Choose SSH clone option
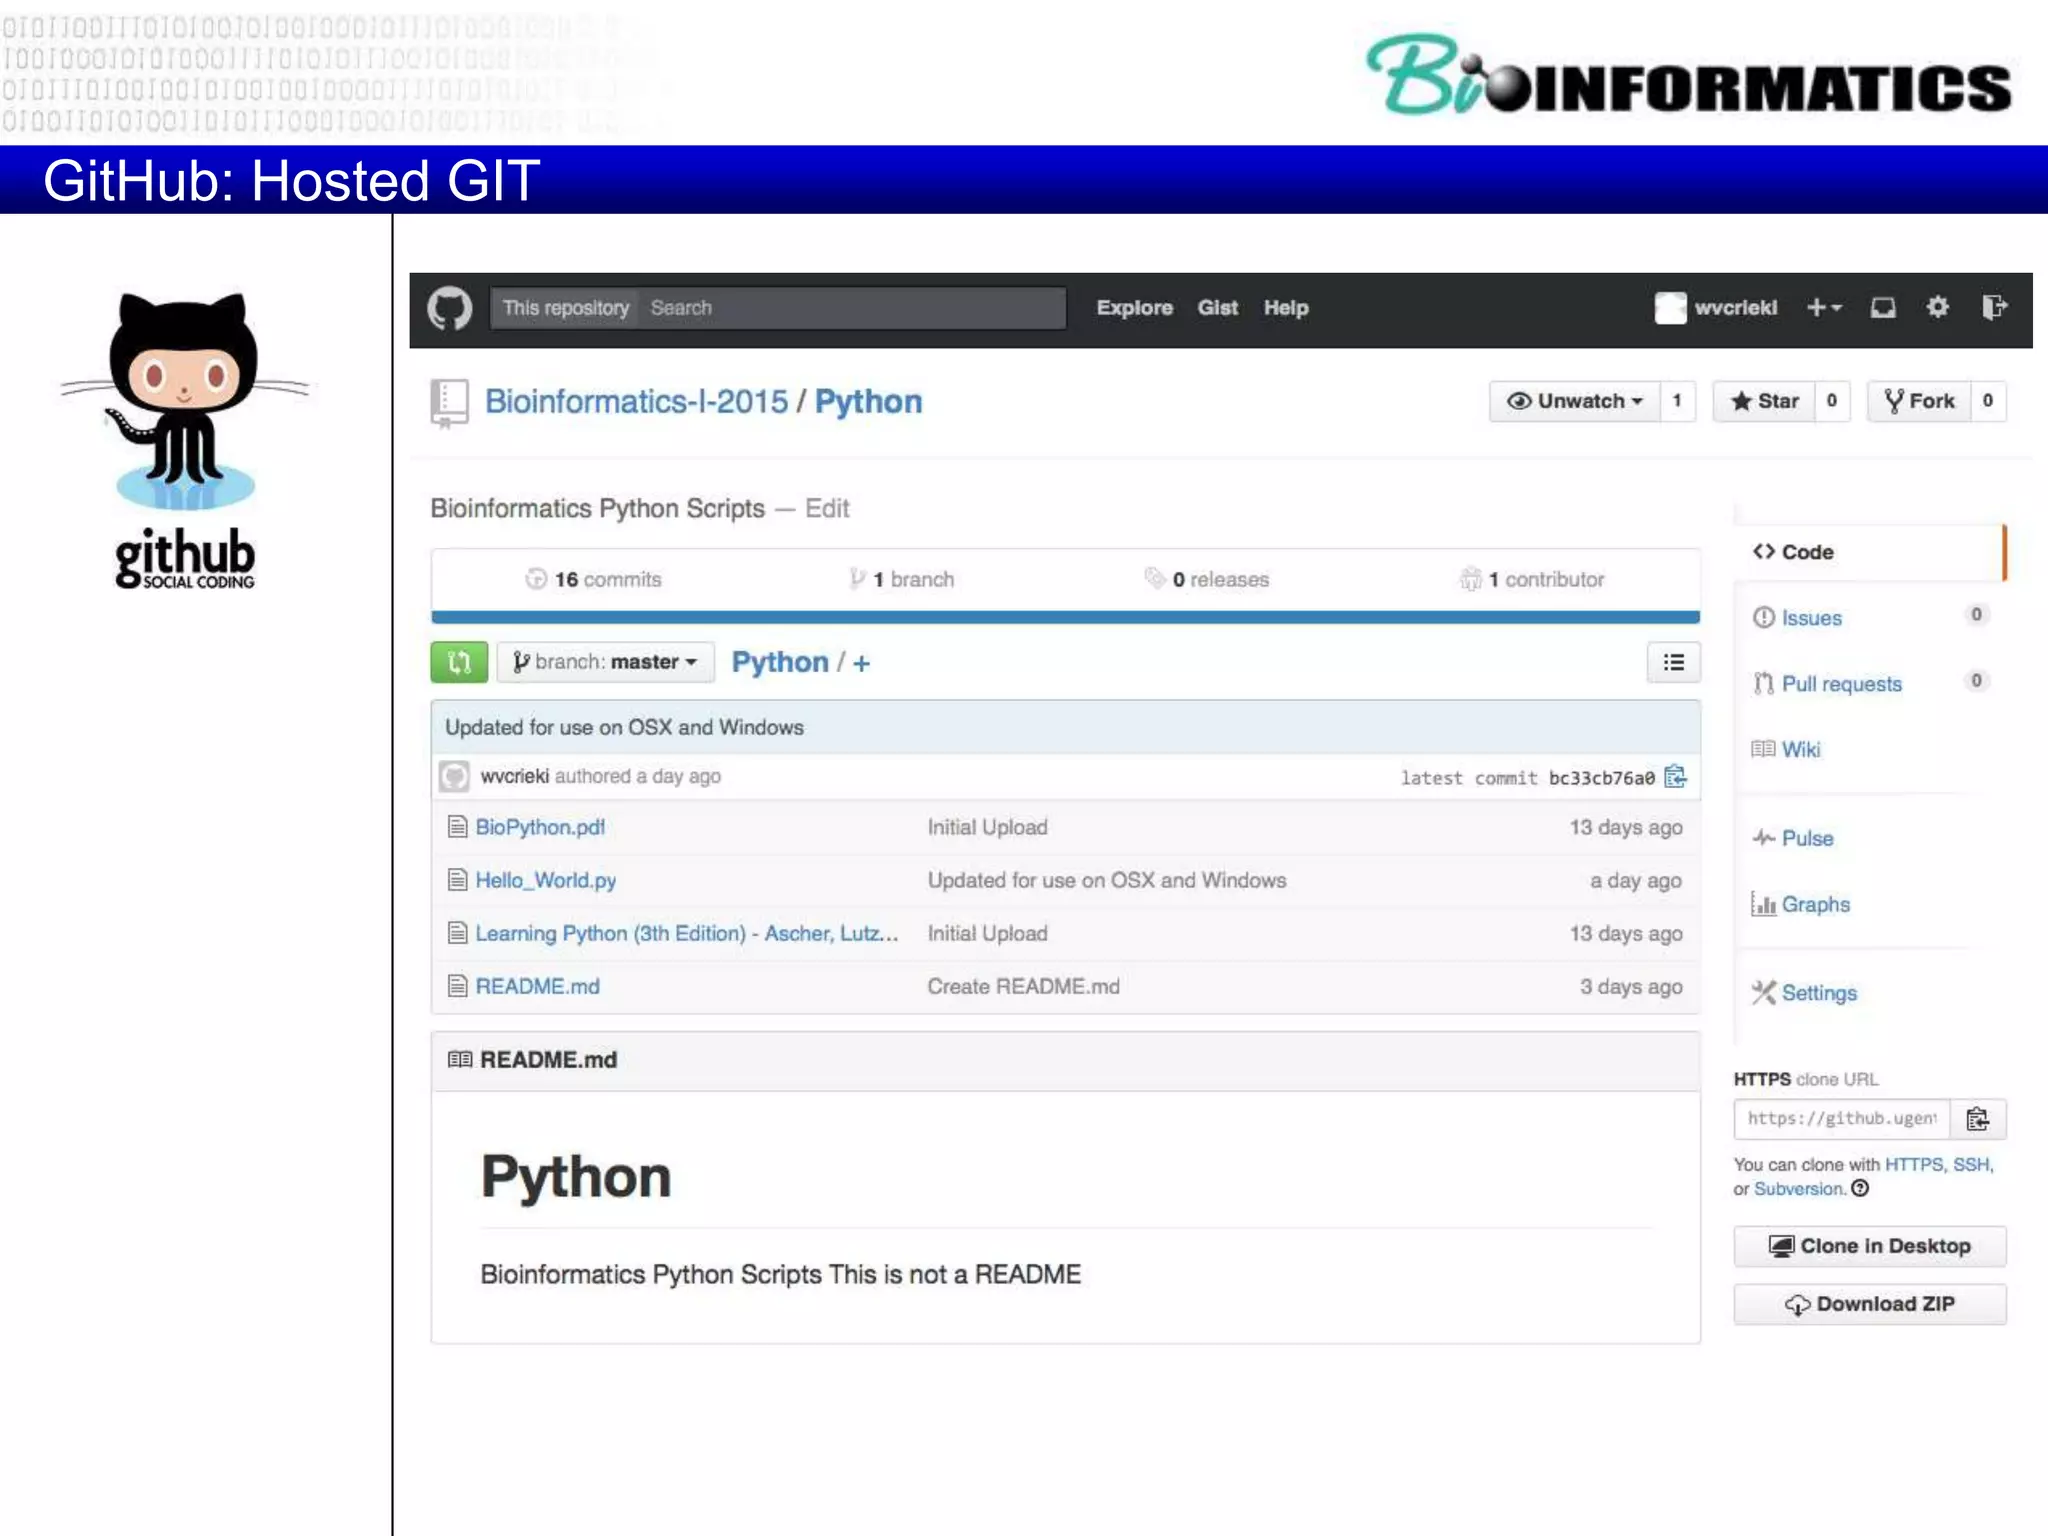 tap(1971, 1164)
